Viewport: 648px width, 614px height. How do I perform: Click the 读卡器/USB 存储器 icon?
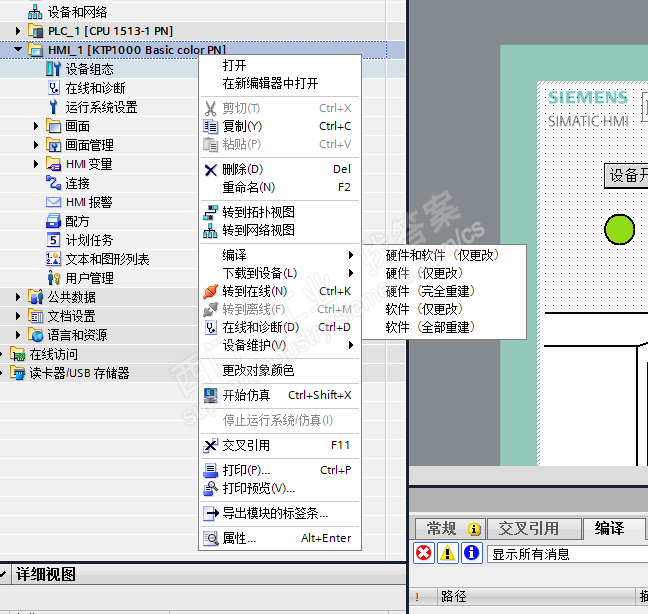pyautogui.click(x=17, y=373)
